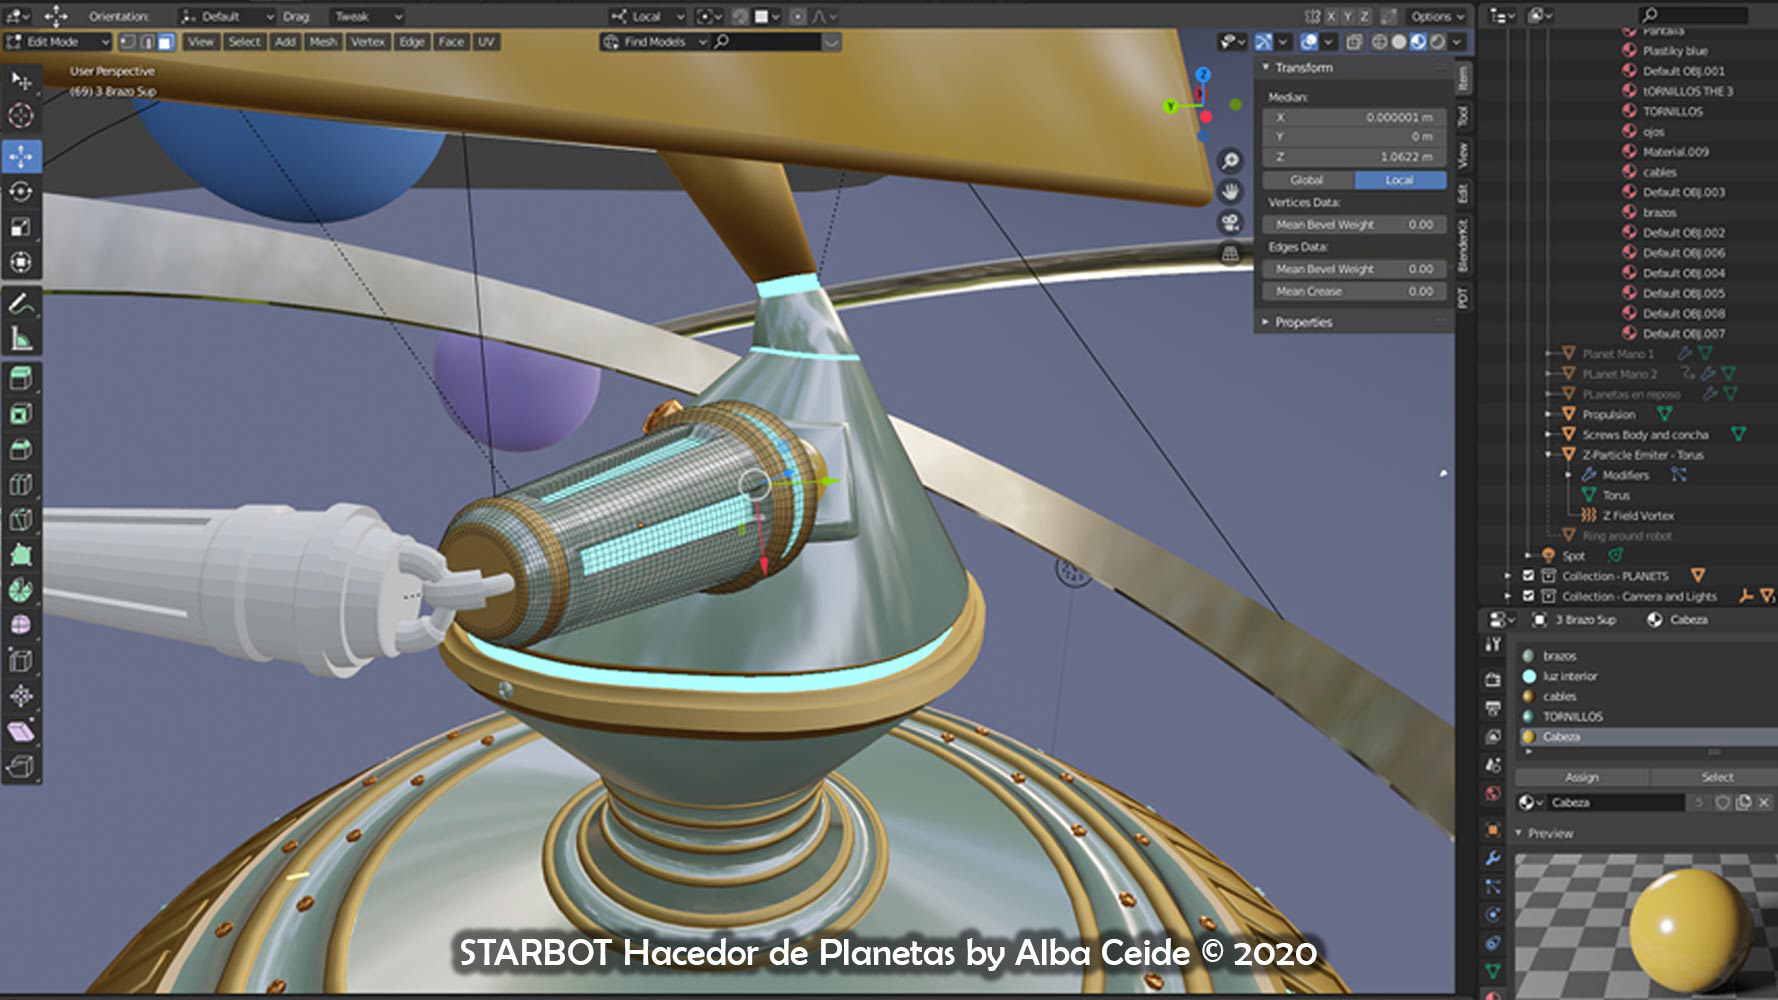Open the Edit Mode dropdown
The width and height of the screenshot is (1778, 1000).
click(x=58, y=42)
